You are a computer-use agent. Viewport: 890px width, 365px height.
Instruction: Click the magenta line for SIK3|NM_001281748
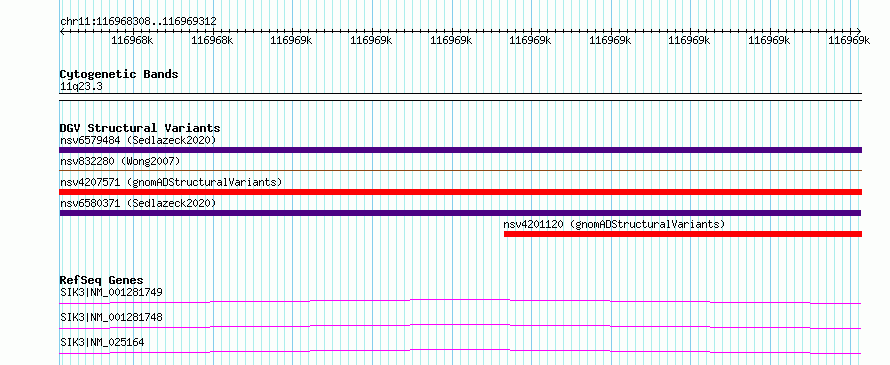[460, 326]
